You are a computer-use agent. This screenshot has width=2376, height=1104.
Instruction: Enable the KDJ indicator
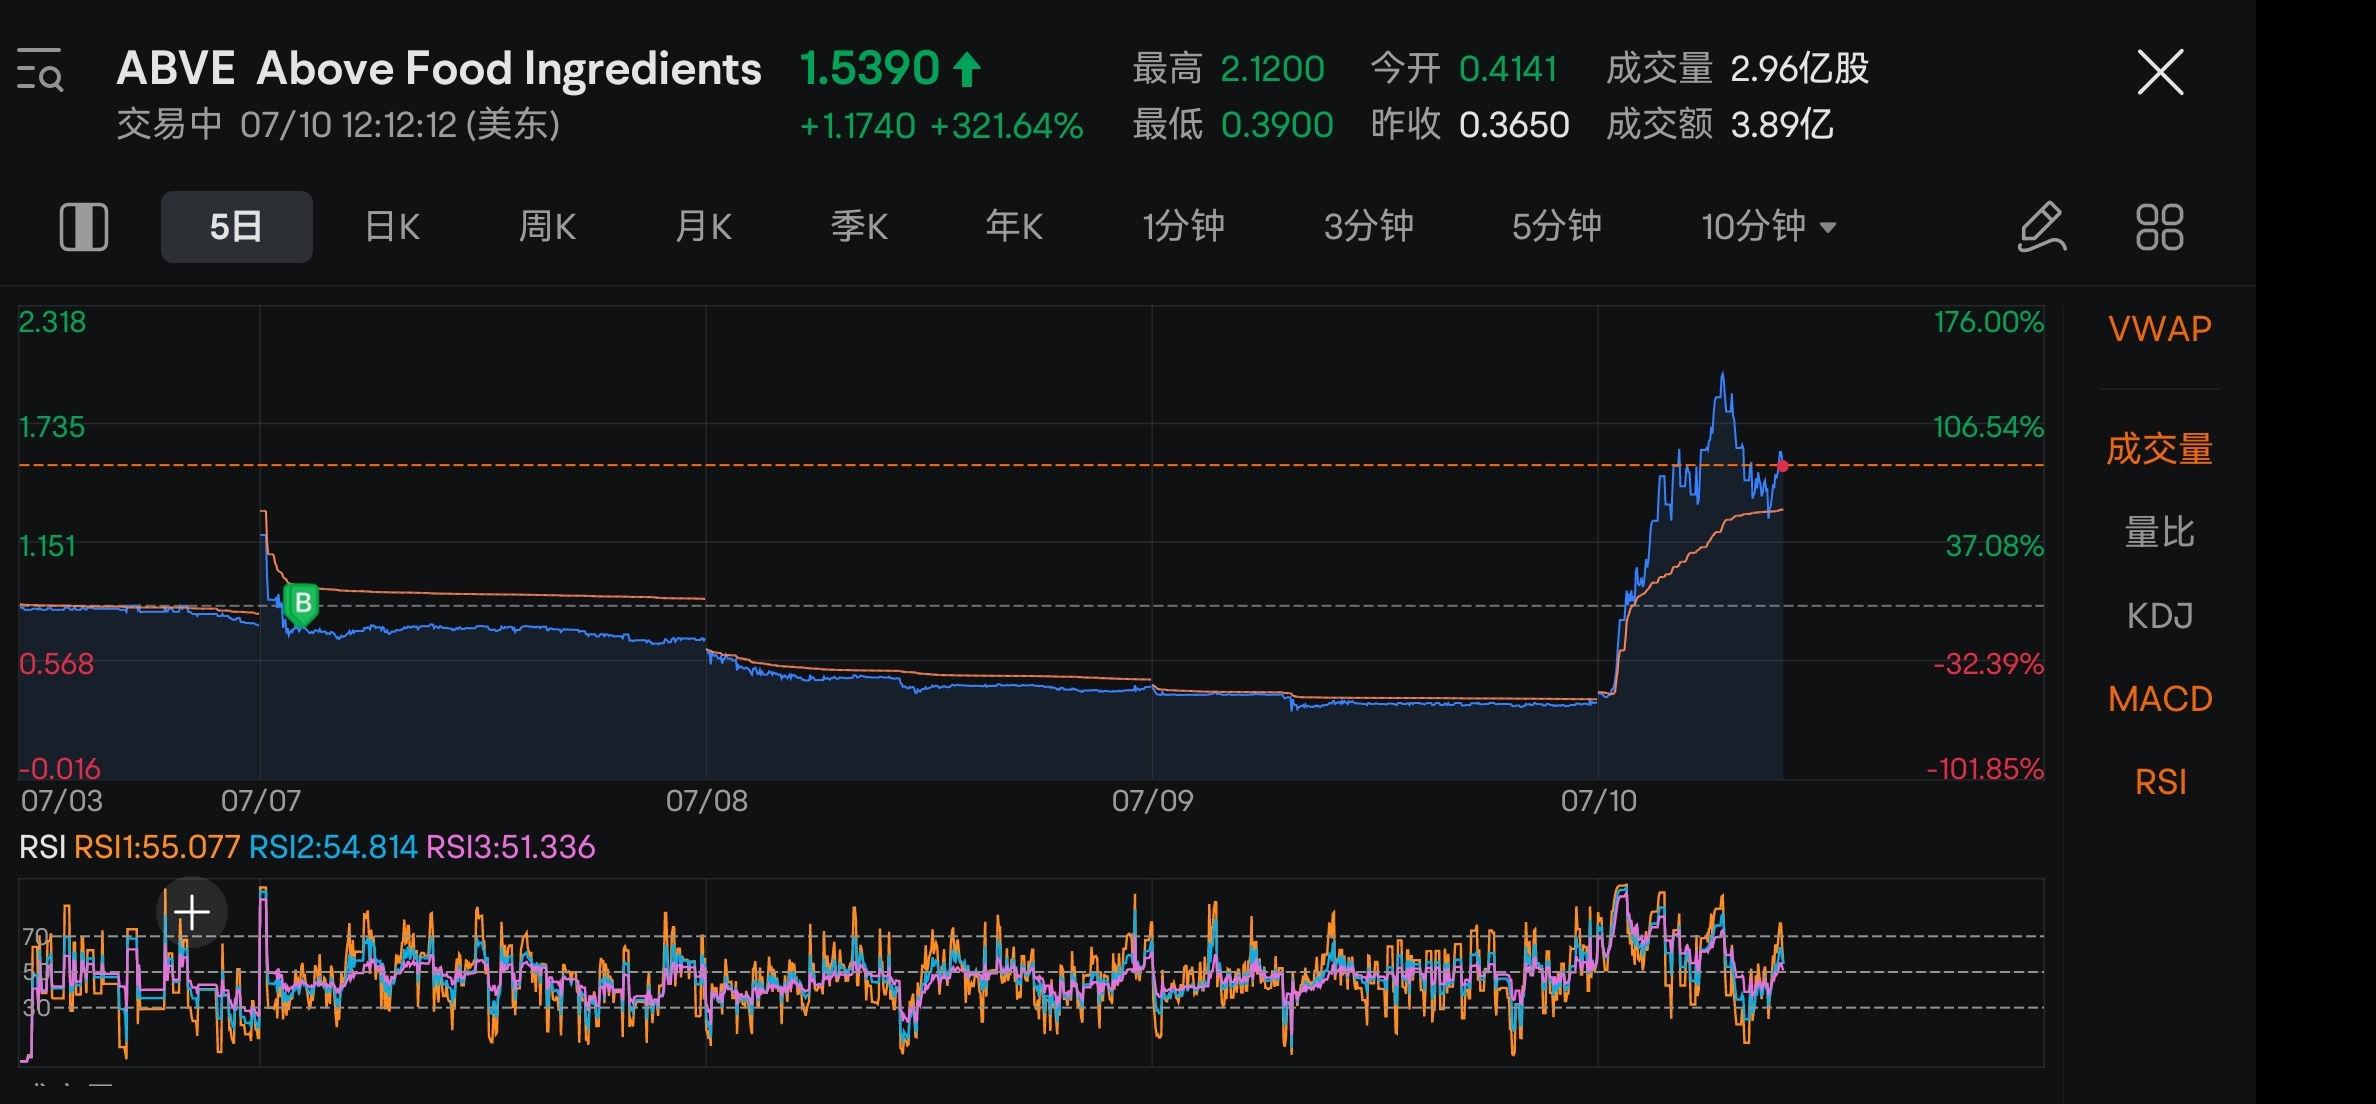tap(2159, 616)
